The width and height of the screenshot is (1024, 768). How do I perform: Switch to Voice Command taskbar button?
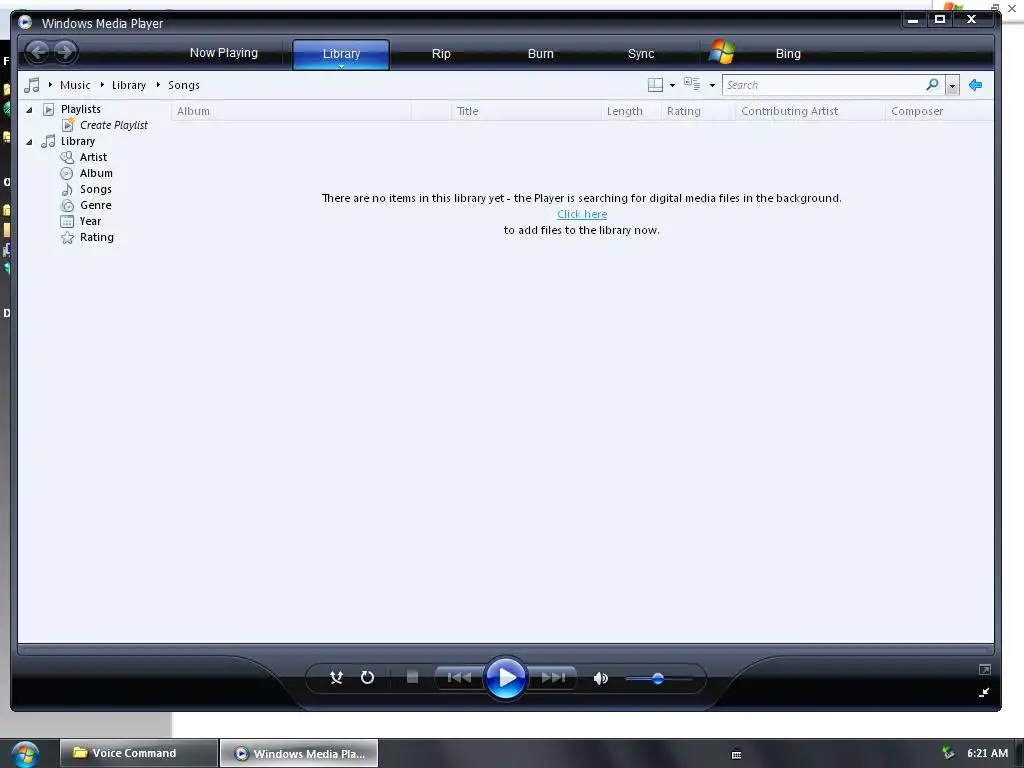139,753
